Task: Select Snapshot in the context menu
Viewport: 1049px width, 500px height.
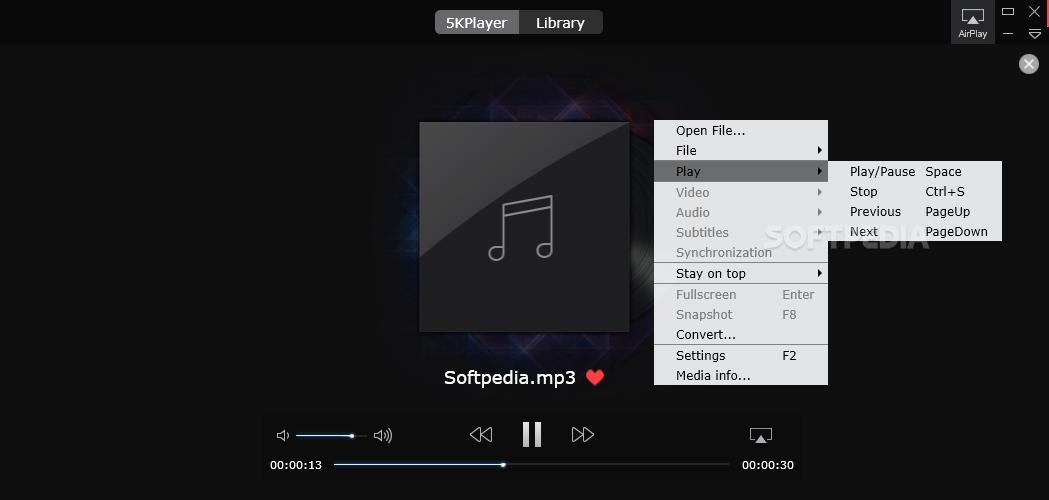Action: 741,315
